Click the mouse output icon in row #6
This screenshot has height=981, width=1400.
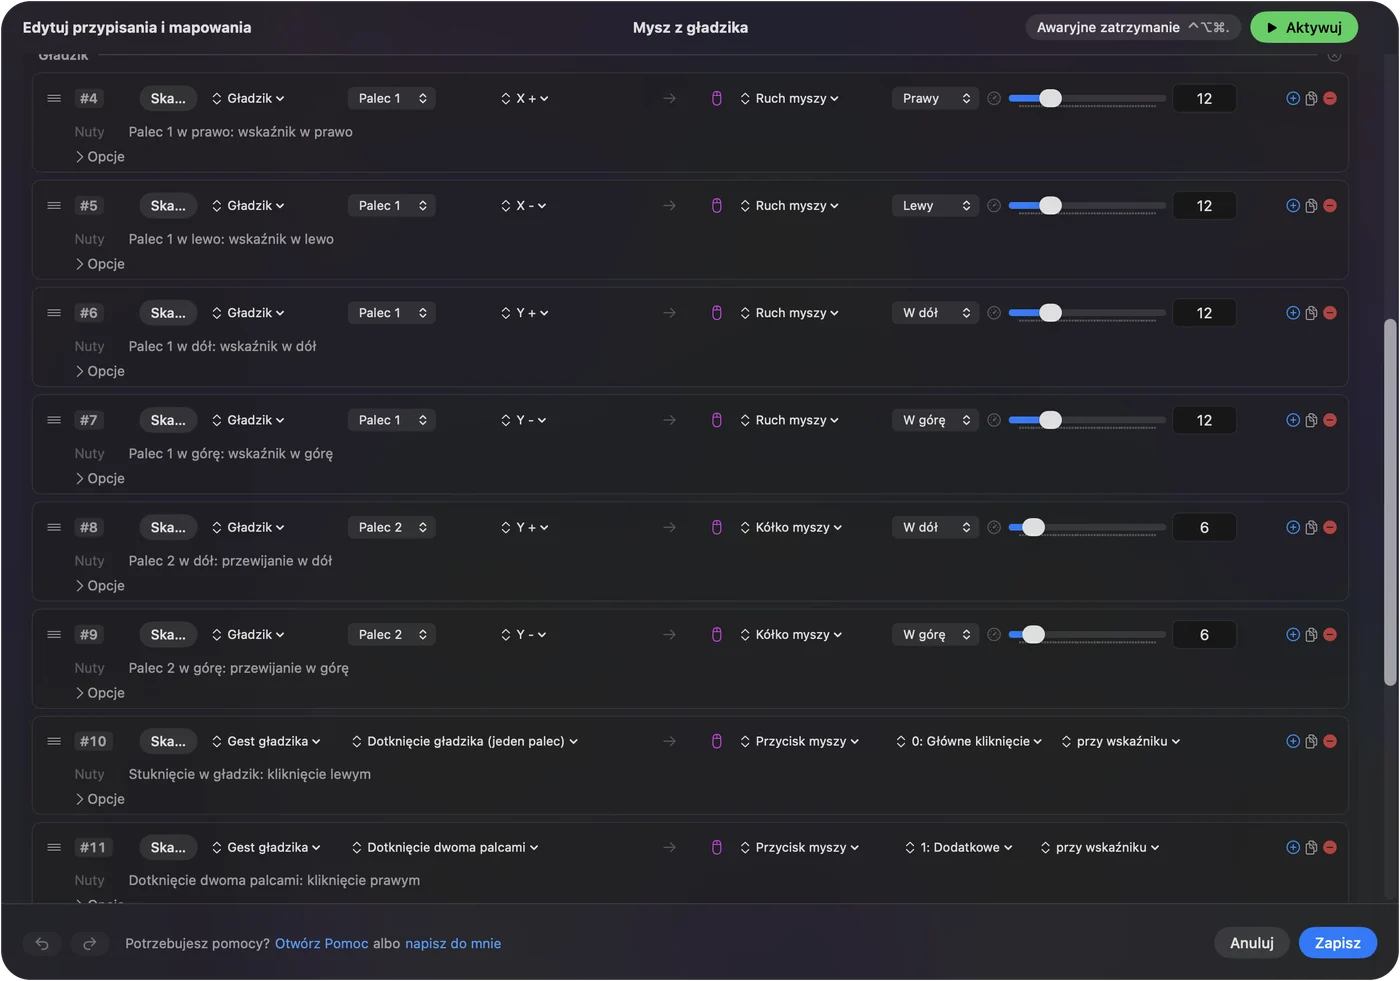click(x=717, y=313)
